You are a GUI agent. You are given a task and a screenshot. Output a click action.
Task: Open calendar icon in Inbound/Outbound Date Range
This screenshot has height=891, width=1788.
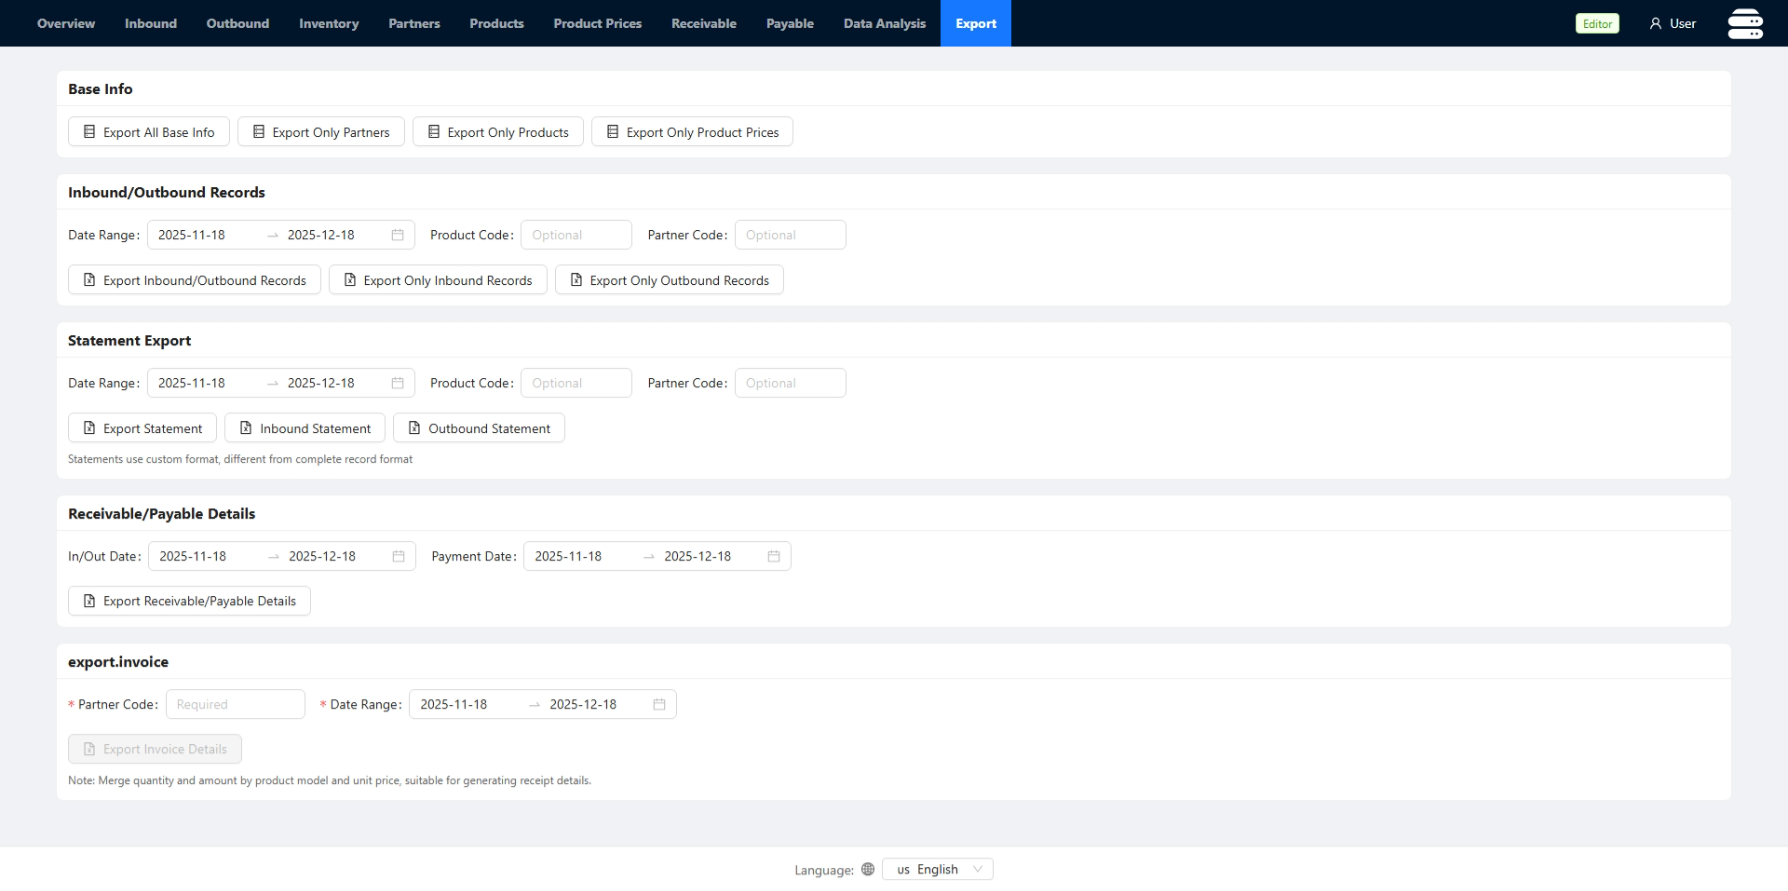[x=397, y=235]
